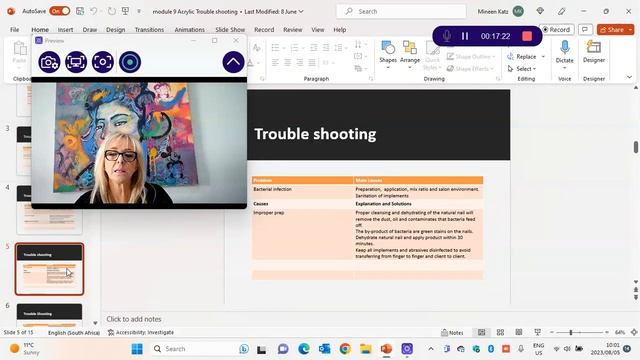Mute the recorder microphone icon
The height and width of the screenshot is (360, 640).
[447, 36]
